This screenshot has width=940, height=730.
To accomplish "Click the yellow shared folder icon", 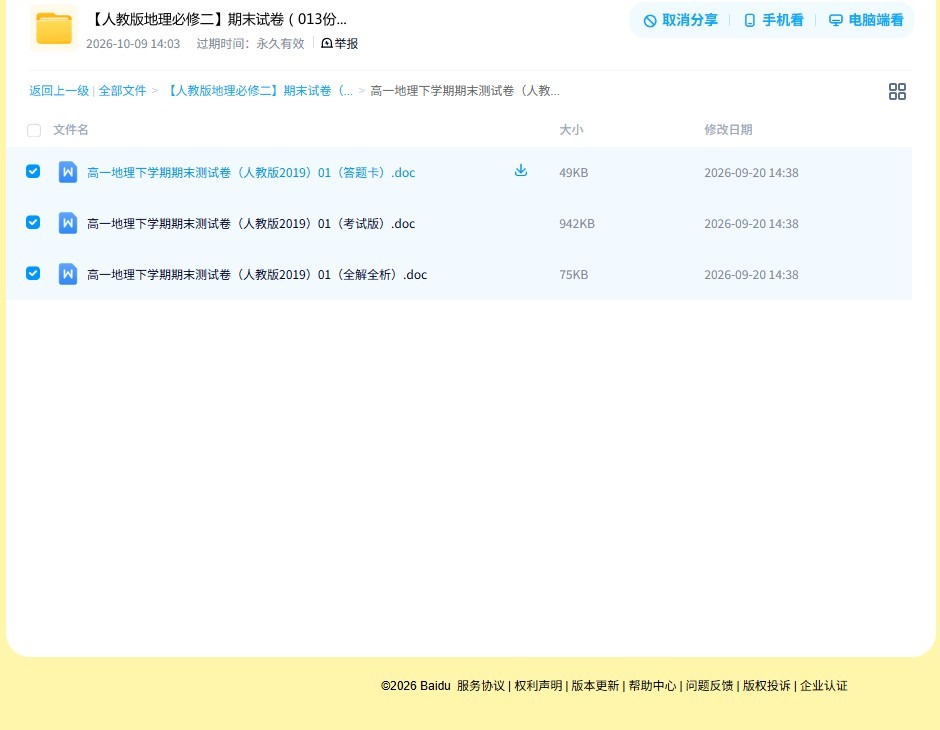I will [x=54, y=28].
